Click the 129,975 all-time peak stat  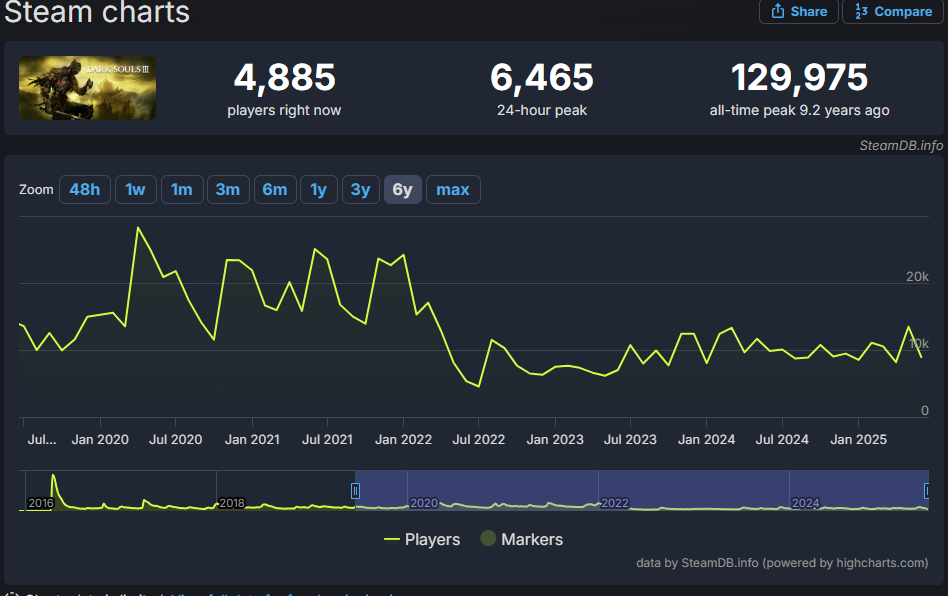[x=799, y=88]
